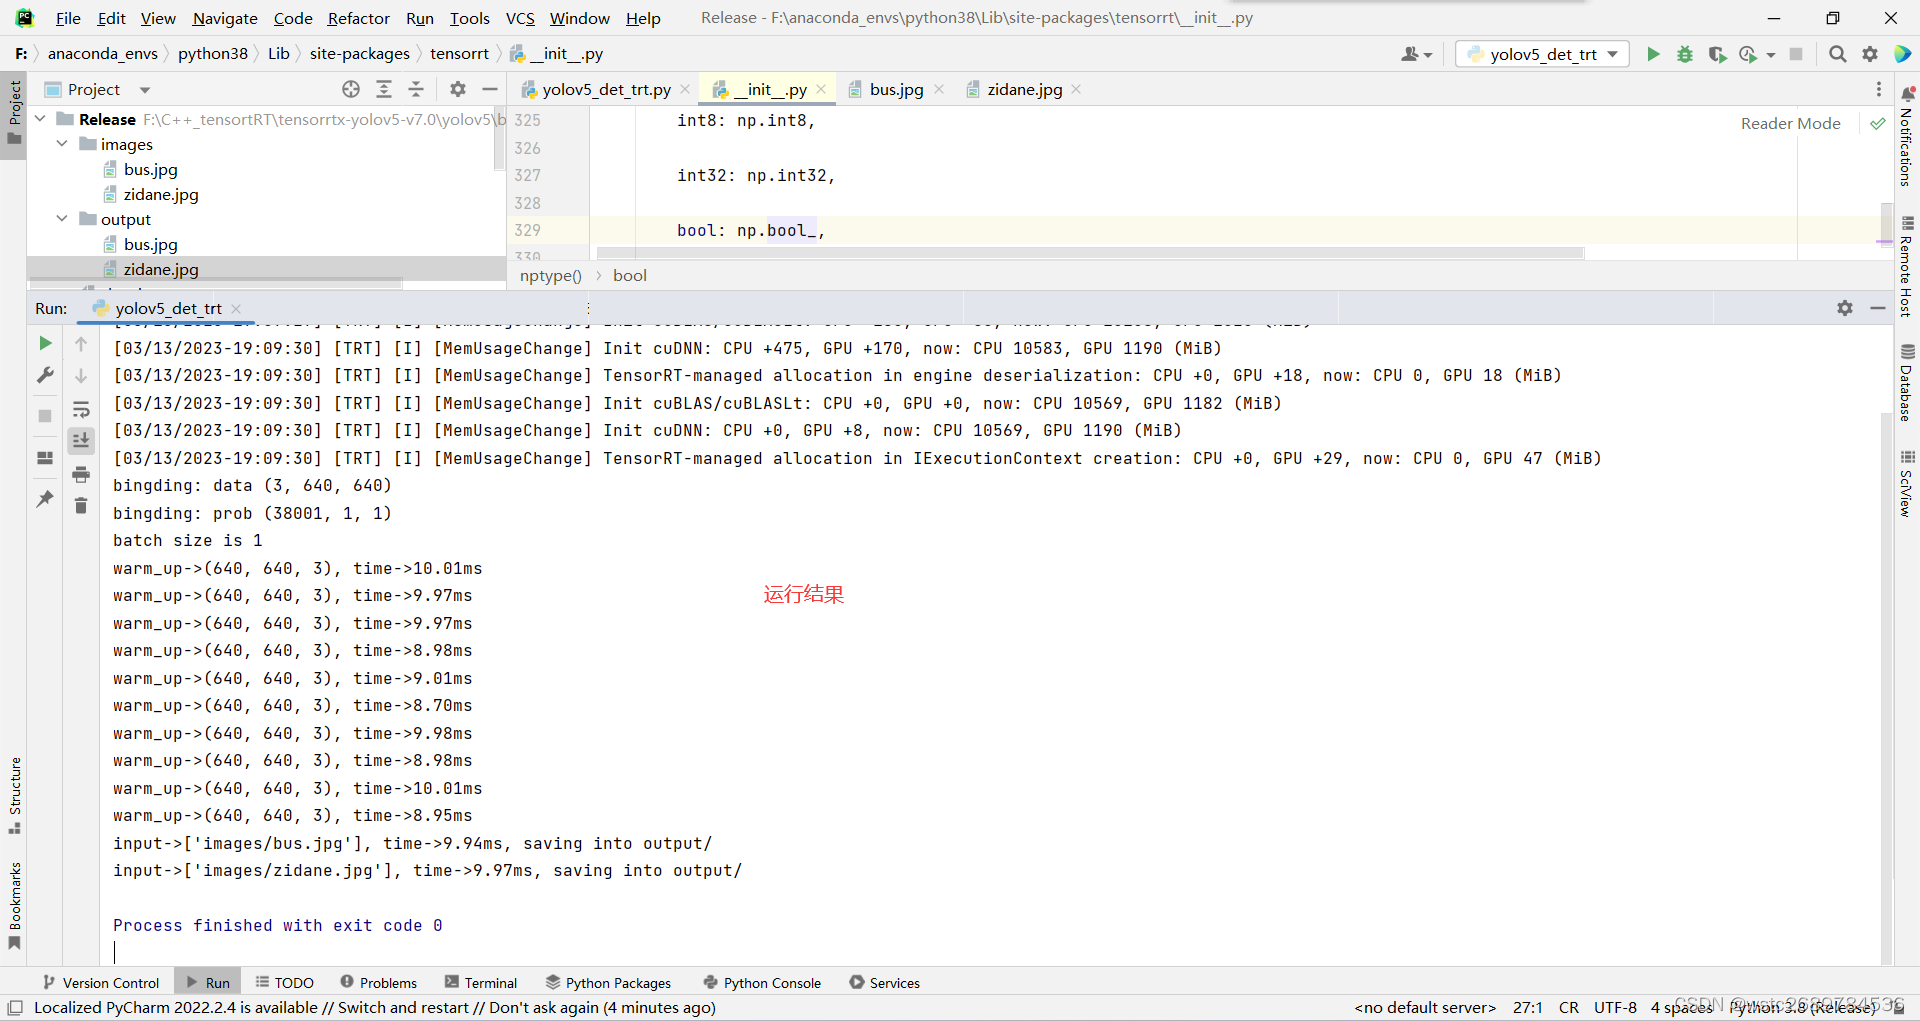This screenshot has width=1920, height=1021.
Task: Collapse the images folder
Action: tap(62, 144)
